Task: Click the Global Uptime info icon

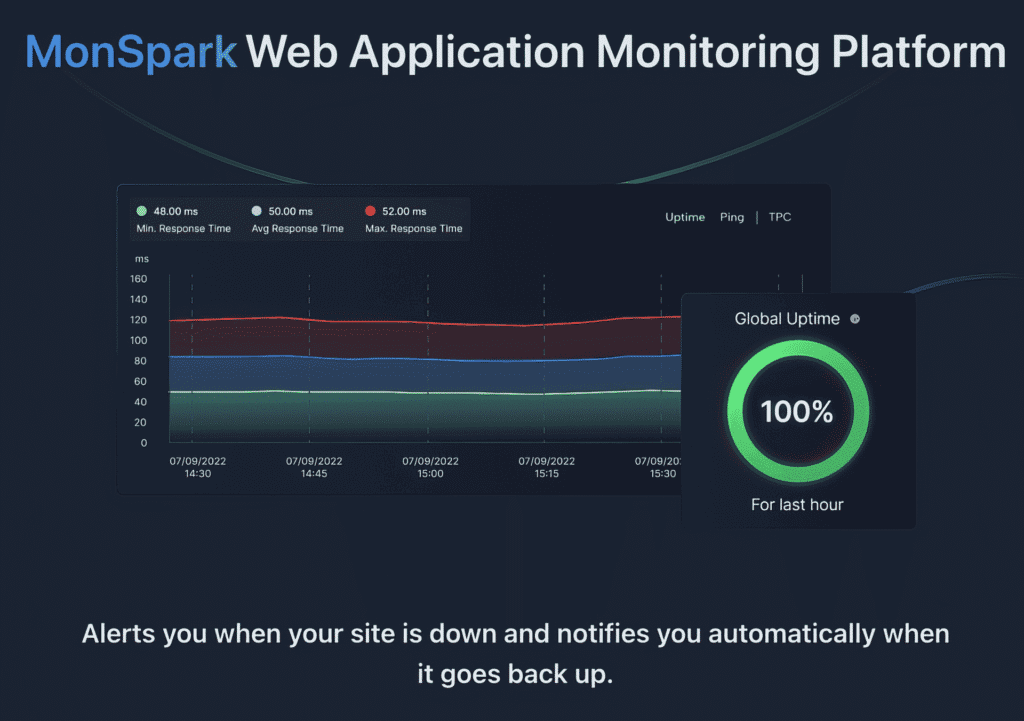Action: click(x=855, y=319)
